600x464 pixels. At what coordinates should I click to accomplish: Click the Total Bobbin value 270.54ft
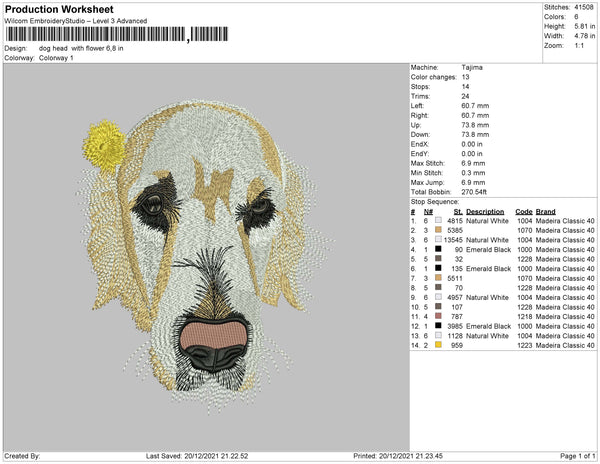tap(479, 190)
